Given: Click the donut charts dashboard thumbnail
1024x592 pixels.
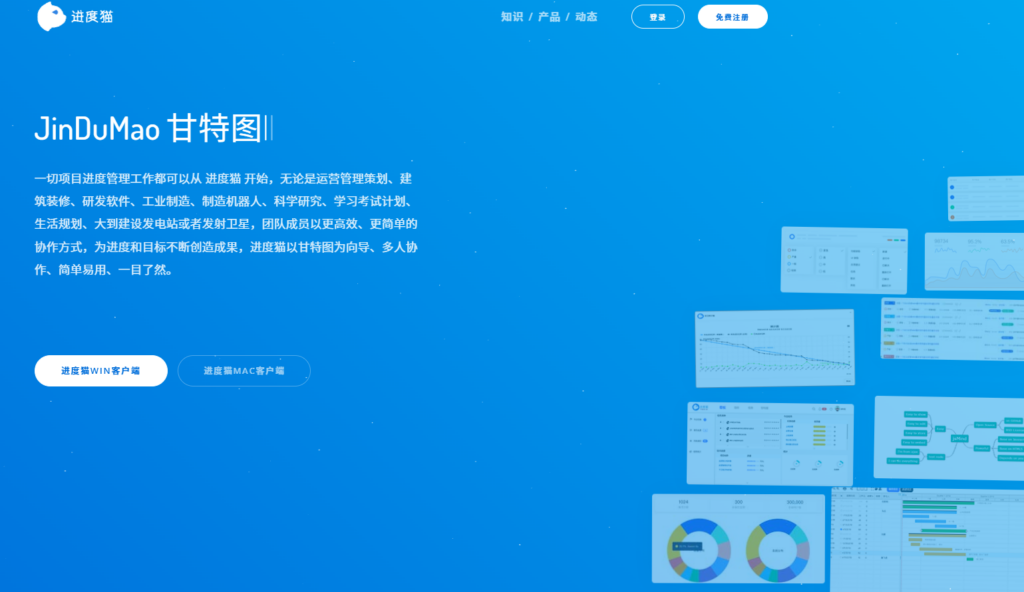Looking at the screenshot, I should (740, 538).
